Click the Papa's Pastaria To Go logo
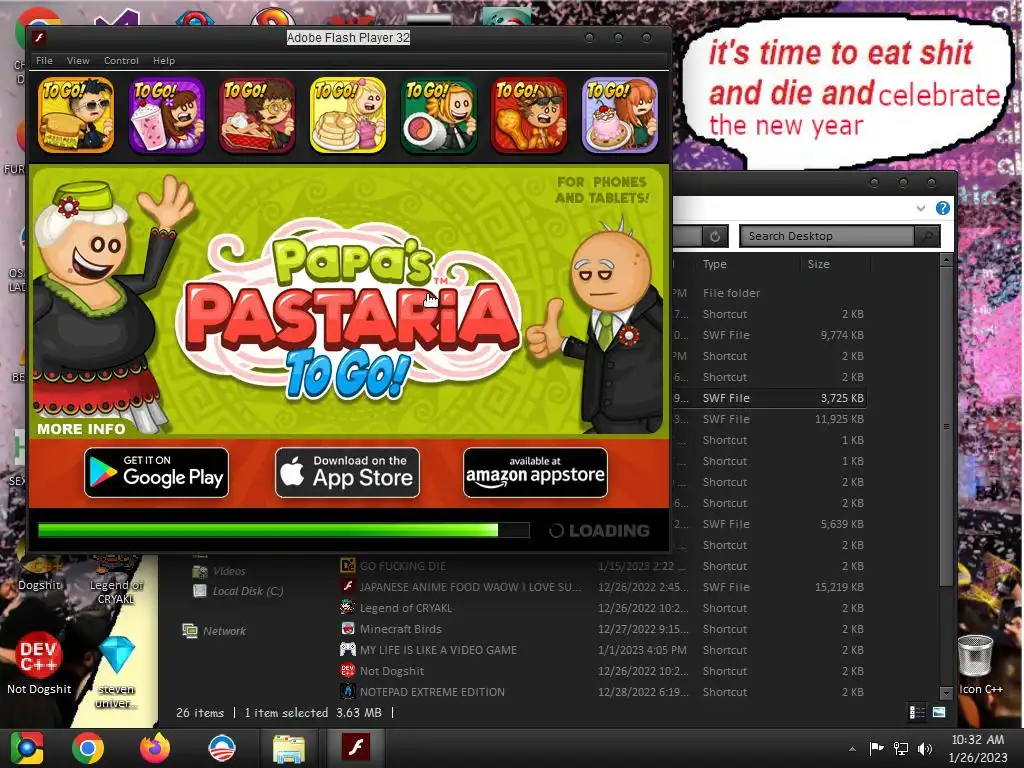 351,310
